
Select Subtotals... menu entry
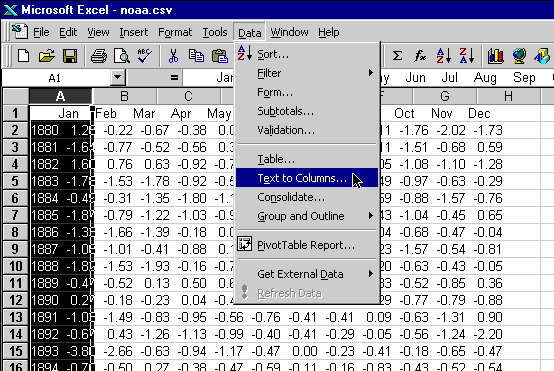307,111
